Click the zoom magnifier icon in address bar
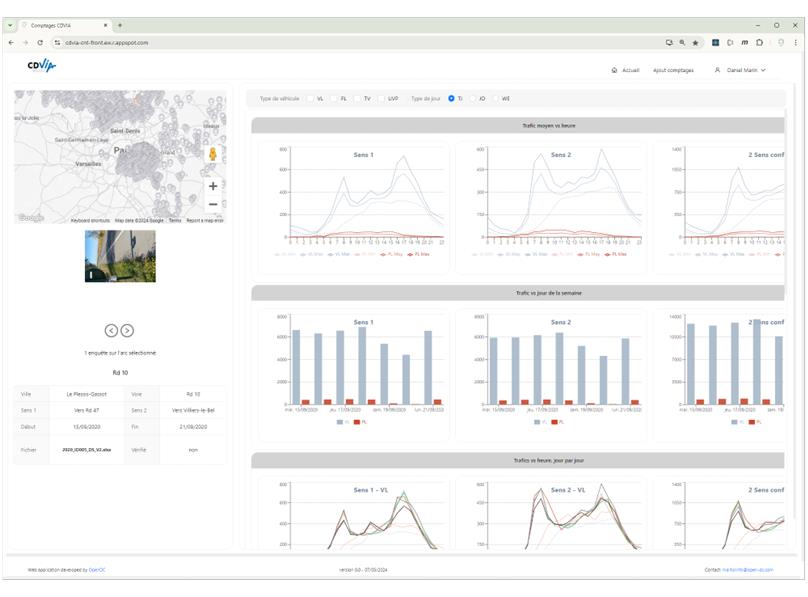This screenshot has width=808, height=597. tap(682, 43)
